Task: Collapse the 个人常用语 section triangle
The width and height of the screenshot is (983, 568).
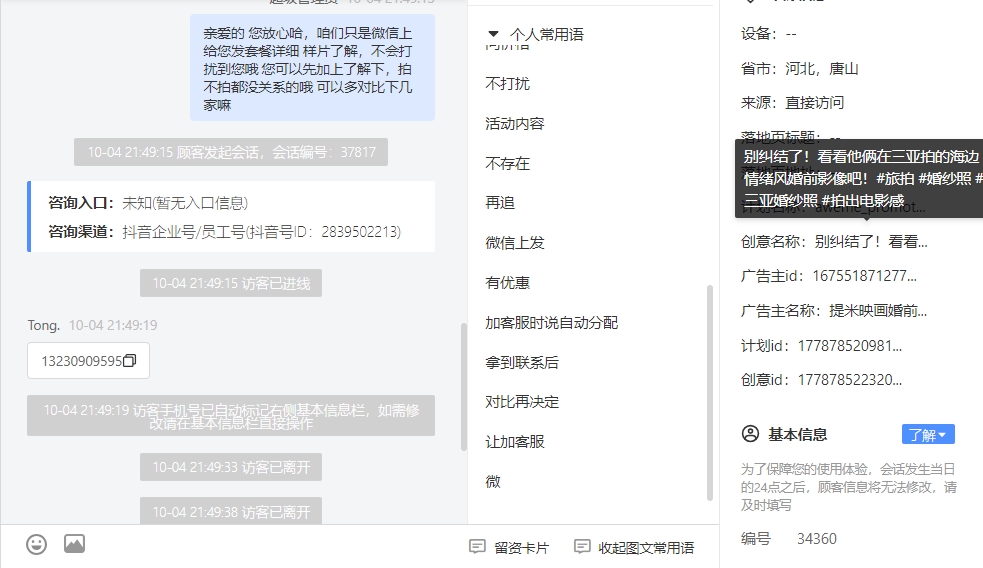Action: 493,34
